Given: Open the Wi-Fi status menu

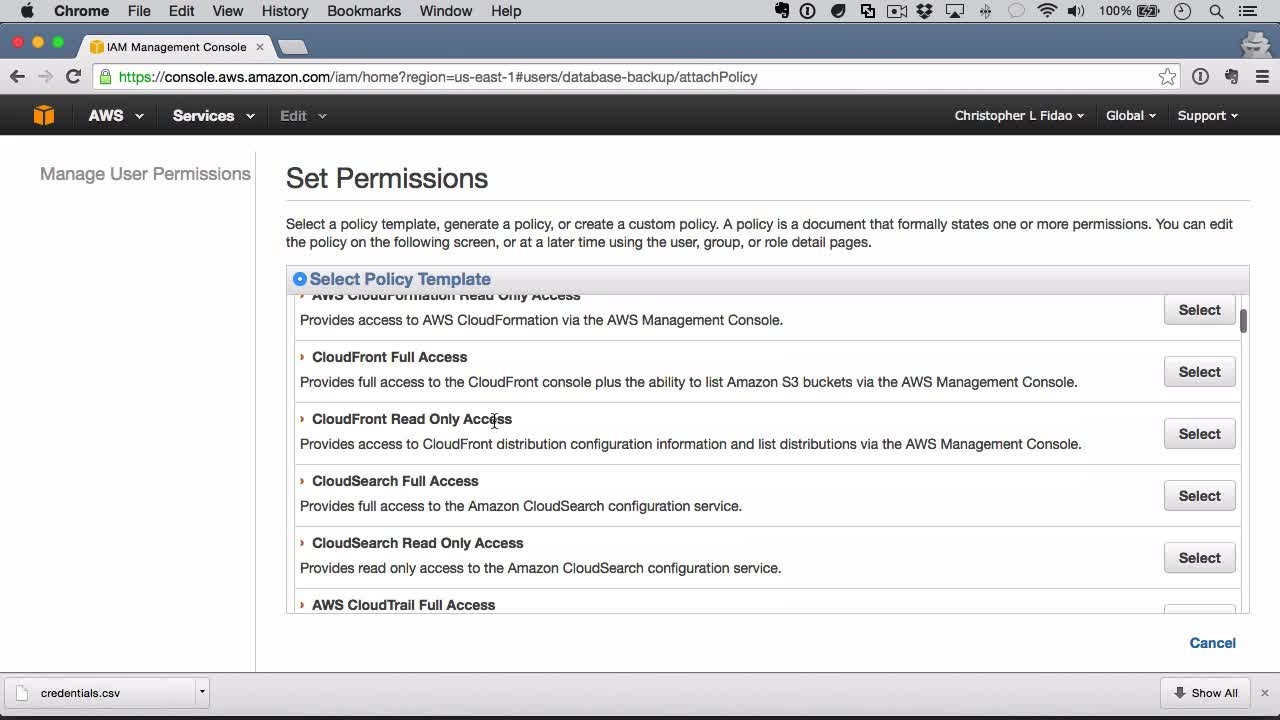Looking at the screenshot, I should click(x=1047, y=11).
